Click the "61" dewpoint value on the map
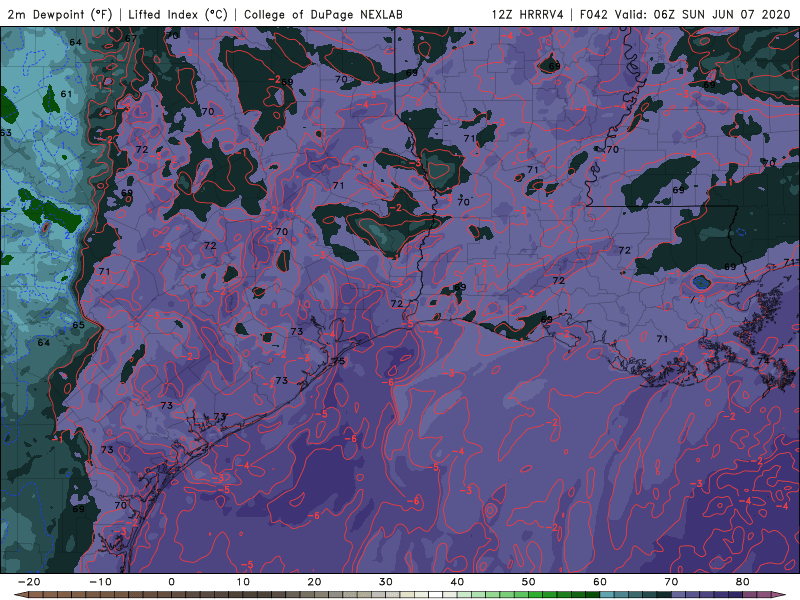Viewport: 800px width, 600px height. coord(66,94)
